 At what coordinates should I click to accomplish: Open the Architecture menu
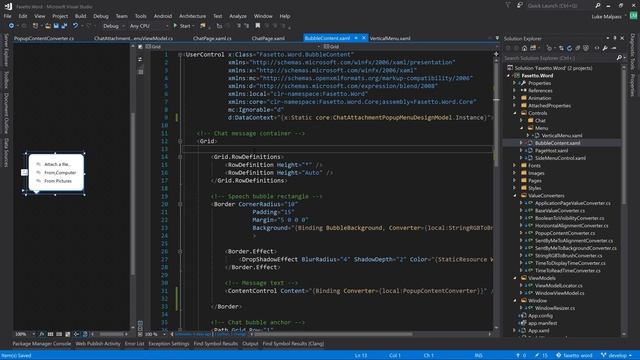[x=192, y=16]
